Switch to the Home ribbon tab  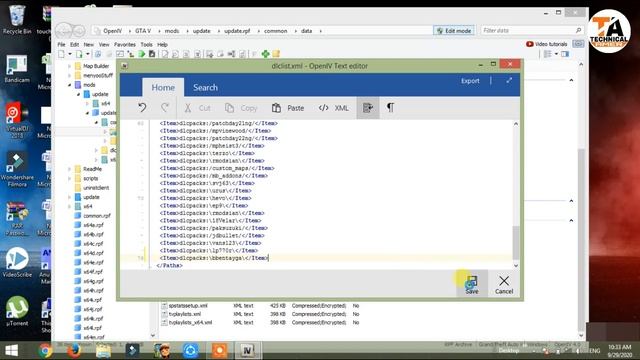click(163, 87)
